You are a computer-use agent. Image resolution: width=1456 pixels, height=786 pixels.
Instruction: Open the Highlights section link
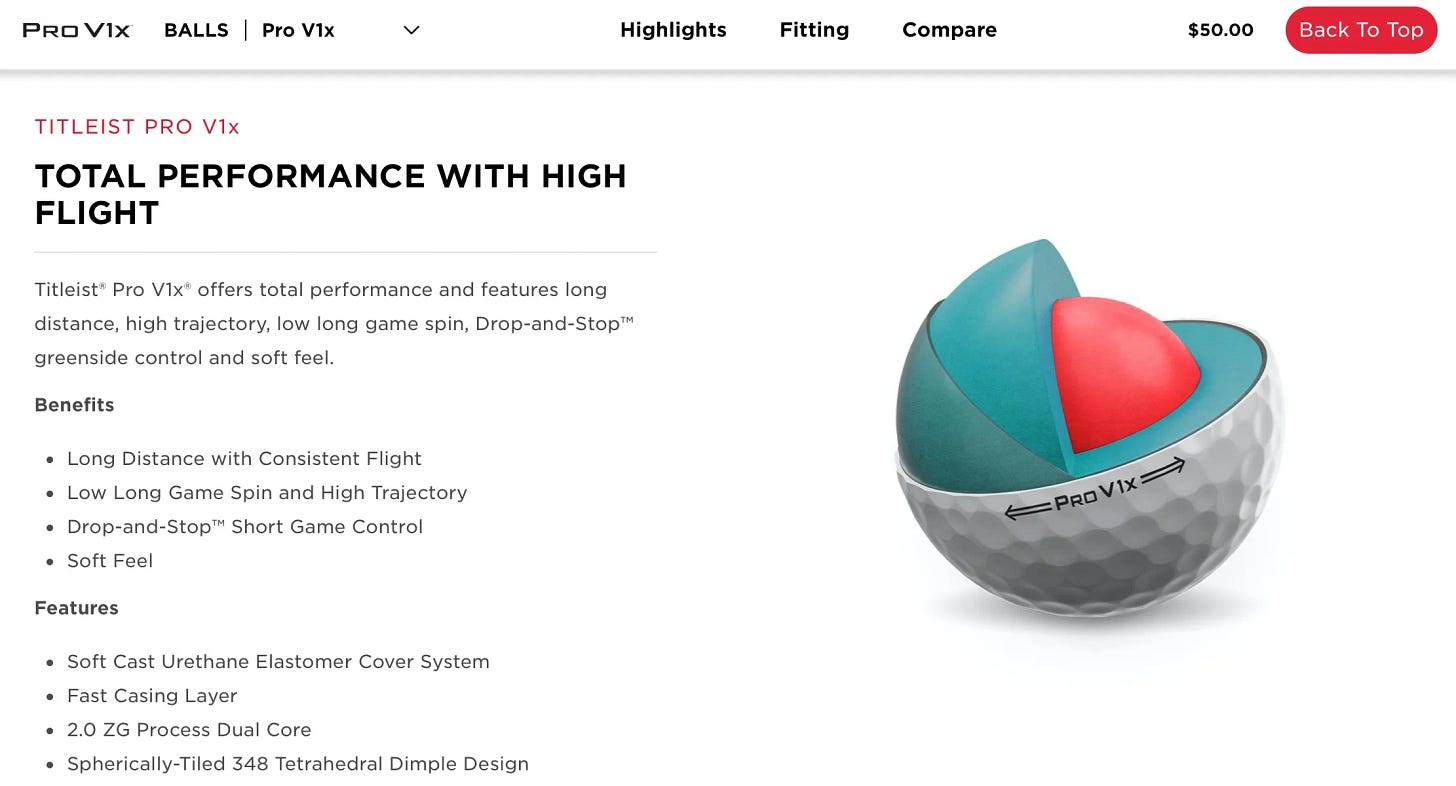[x=673, y=30]
